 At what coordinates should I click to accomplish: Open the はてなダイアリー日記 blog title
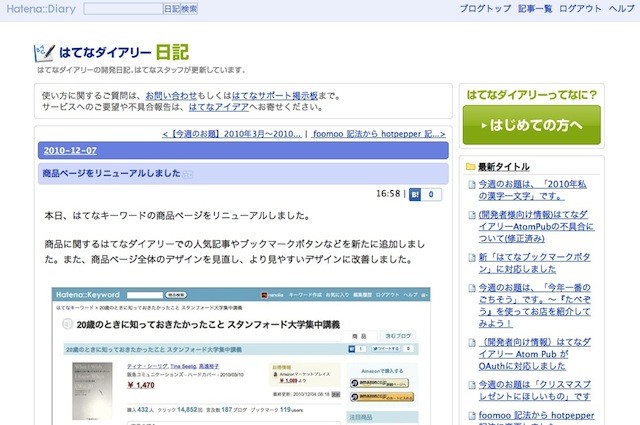tap(124, 52)
